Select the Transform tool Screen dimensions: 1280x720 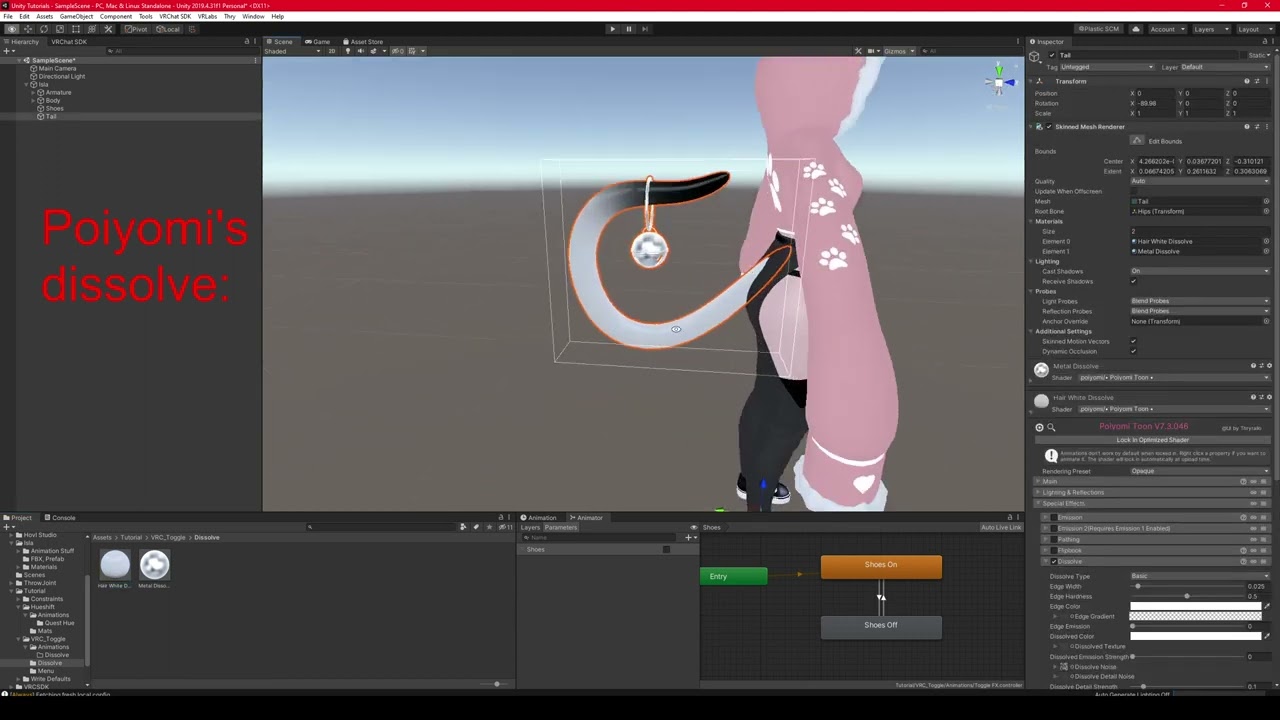click(x=91, y=29)
